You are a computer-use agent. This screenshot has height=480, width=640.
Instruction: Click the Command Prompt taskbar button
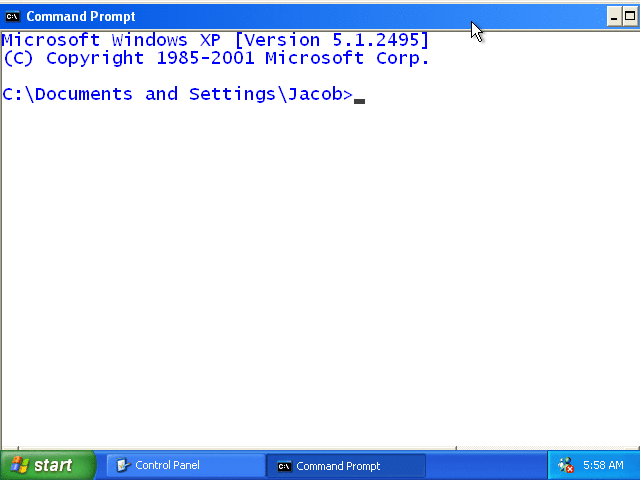[346, 466]
